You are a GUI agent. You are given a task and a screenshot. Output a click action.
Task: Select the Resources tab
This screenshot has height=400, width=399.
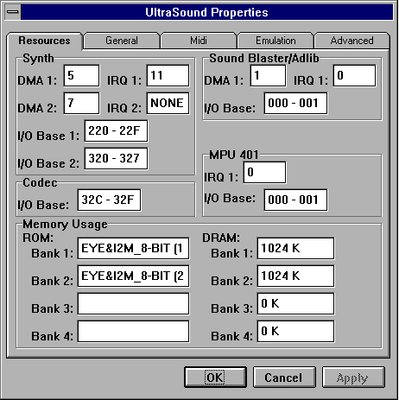pos(44,41)
